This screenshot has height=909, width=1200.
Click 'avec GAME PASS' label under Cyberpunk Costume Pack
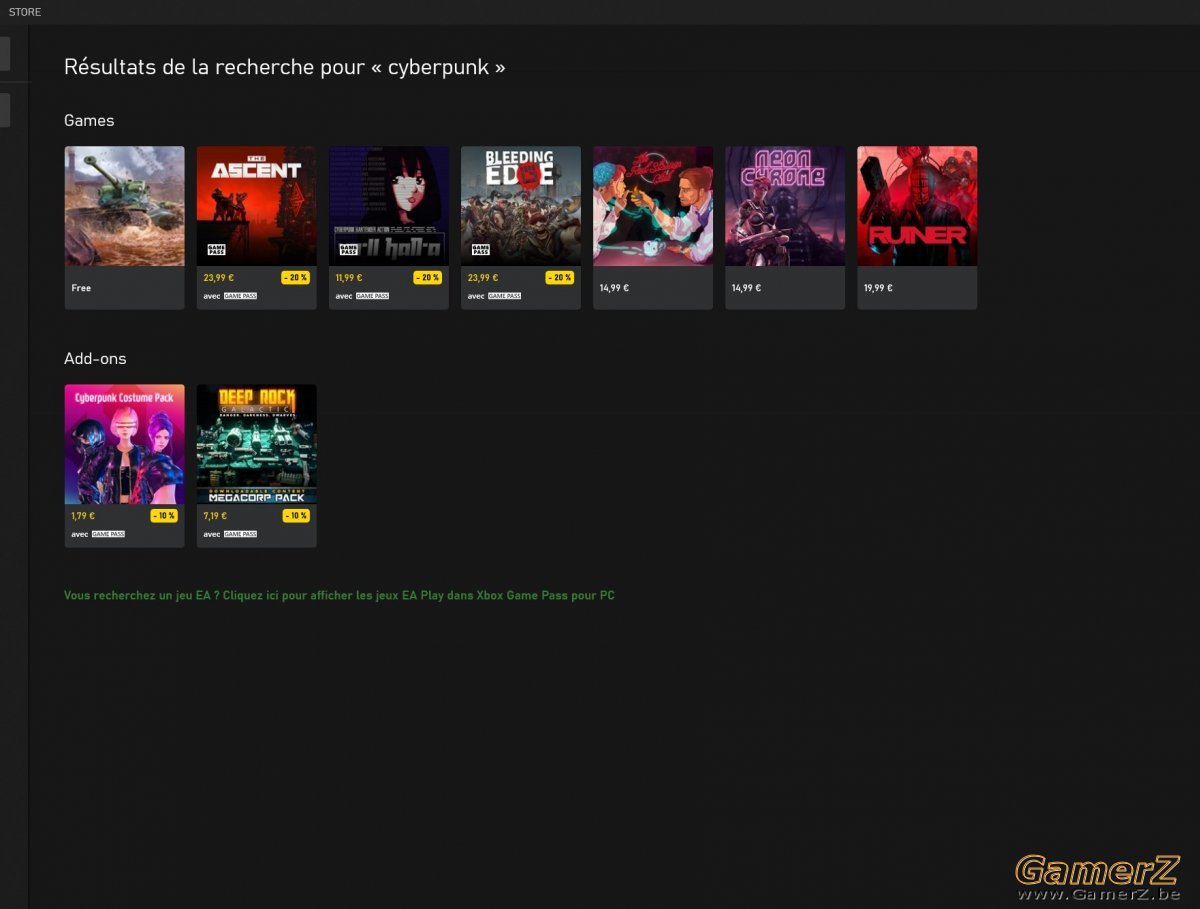(x=98, y=534)
